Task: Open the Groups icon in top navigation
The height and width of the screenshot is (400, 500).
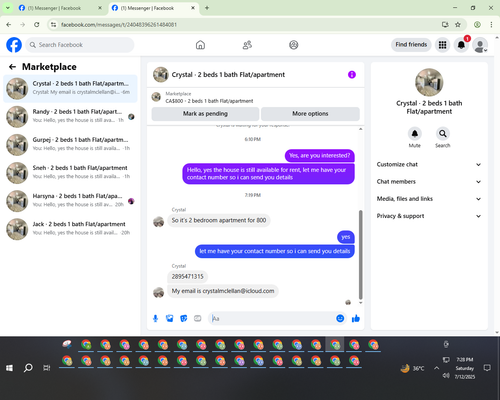Action: coord(294,45)
